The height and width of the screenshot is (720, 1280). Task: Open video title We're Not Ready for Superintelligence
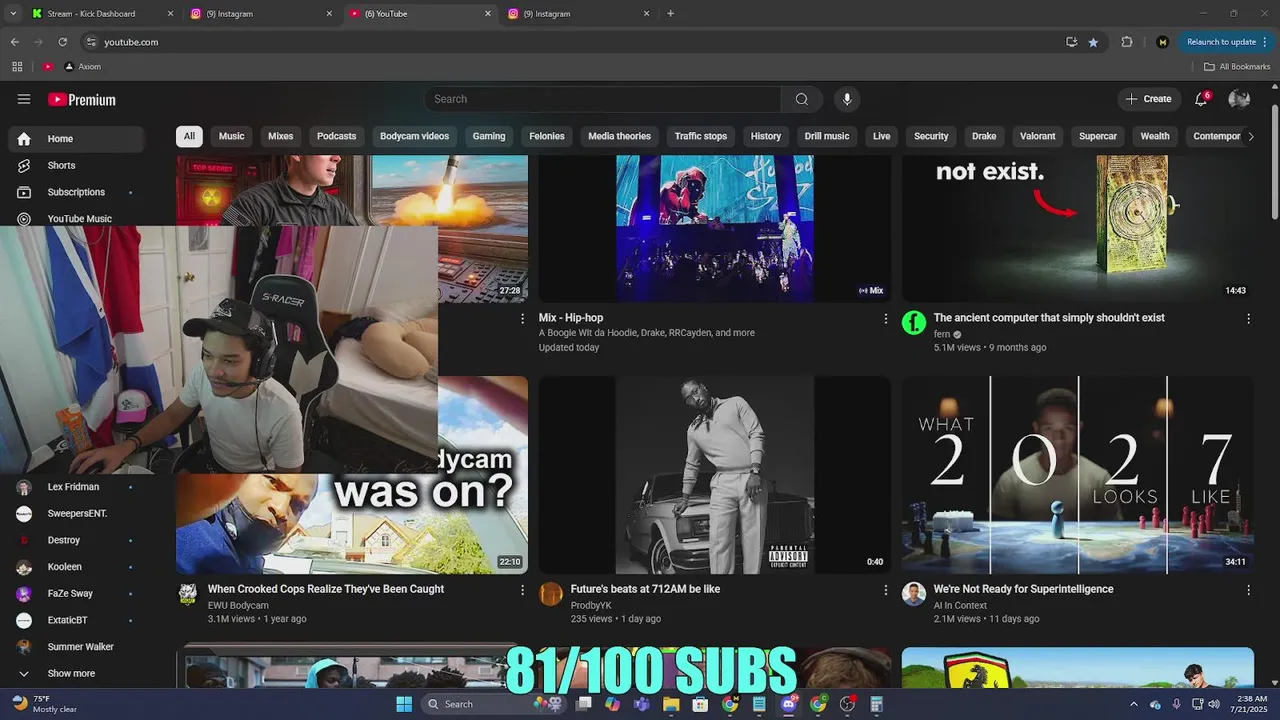[1023, 589]
